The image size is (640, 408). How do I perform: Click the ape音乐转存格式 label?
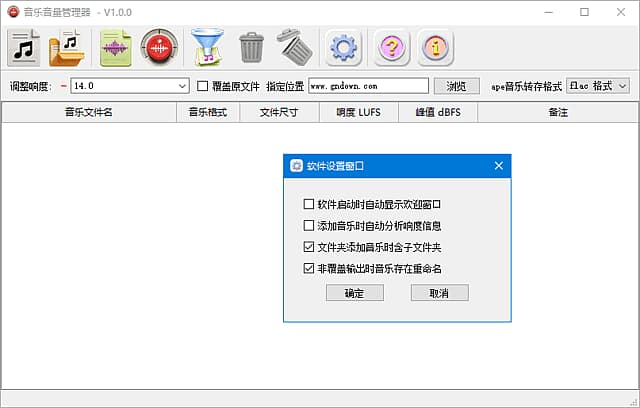(526, 86)
